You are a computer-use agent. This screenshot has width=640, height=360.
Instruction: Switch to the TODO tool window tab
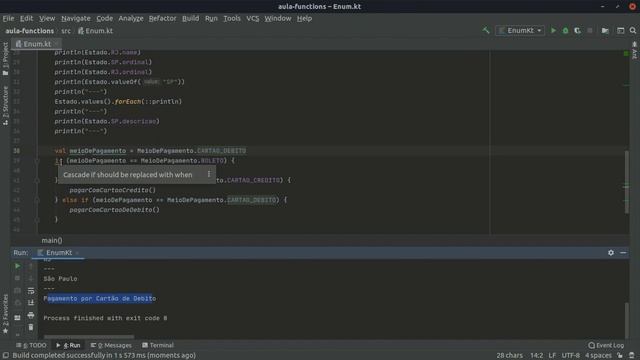(31, 345)
